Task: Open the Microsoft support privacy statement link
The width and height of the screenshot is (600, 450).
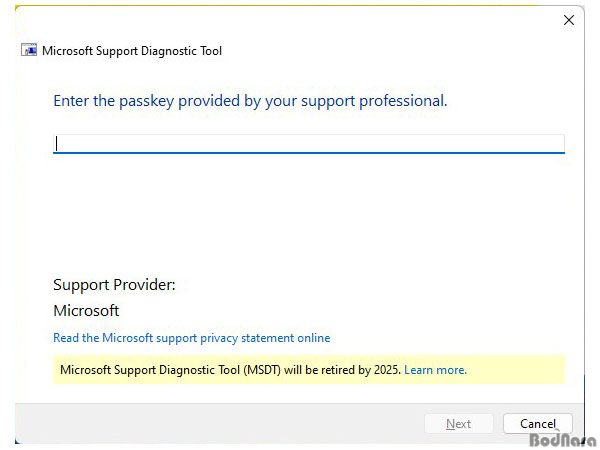Action: point(191,338)
